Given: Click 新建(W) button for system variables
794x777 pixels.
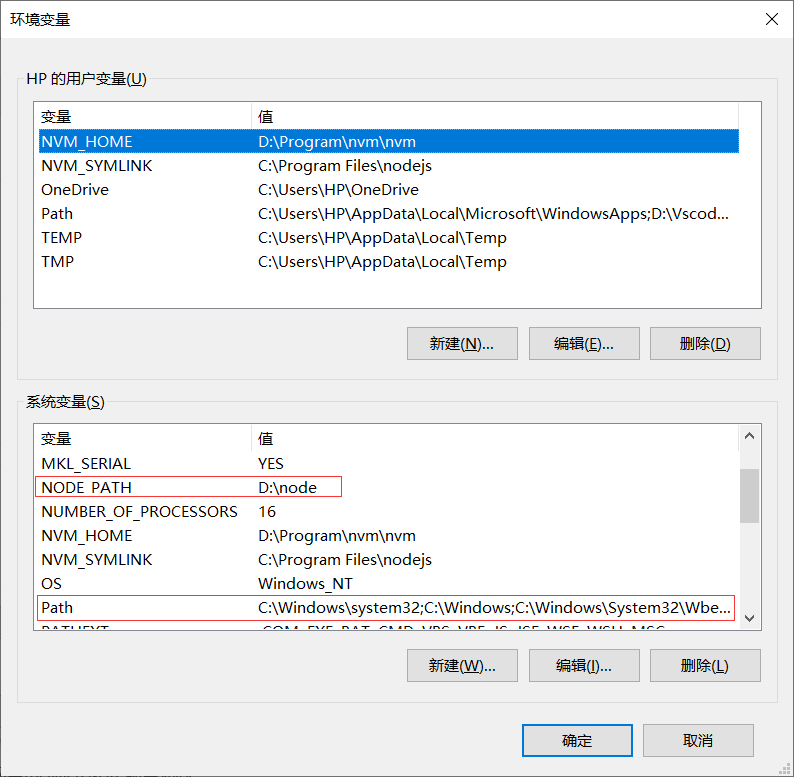Looking at the screenshot, I should pyautogui.click(x=462, y=665).
